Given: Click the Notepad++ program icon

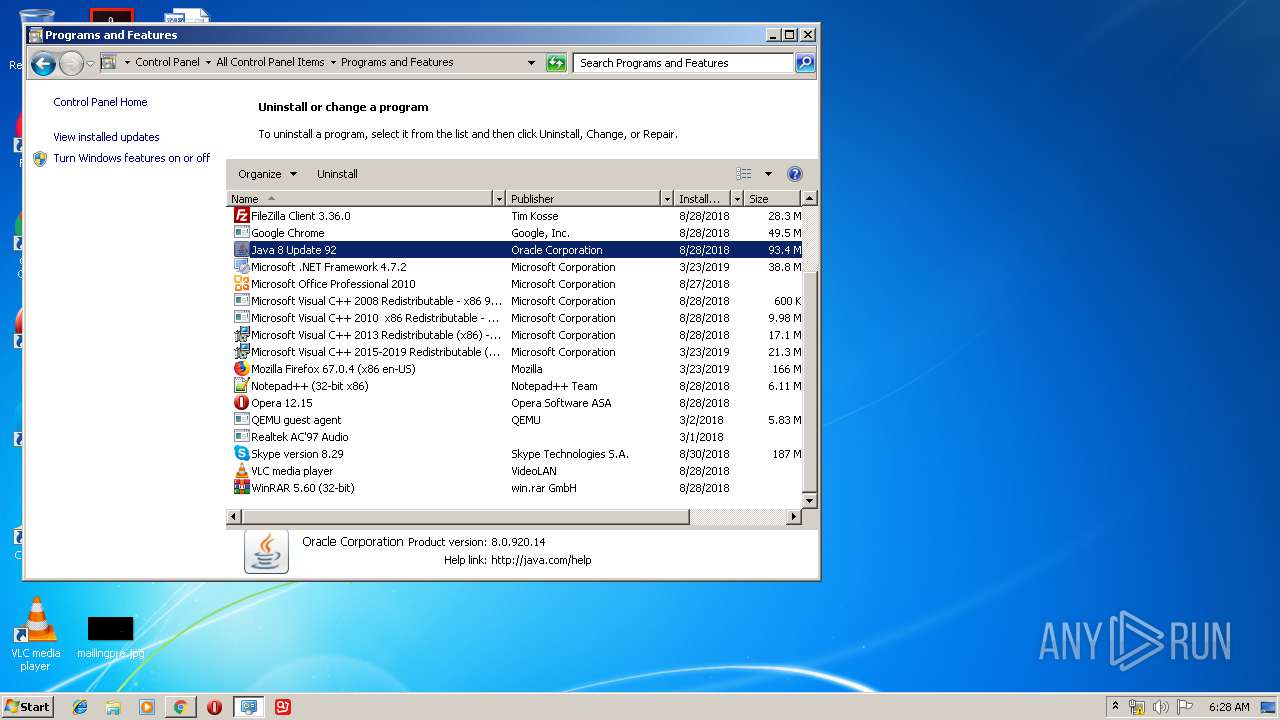Looking at the screenshot, I should coord(241,385).
